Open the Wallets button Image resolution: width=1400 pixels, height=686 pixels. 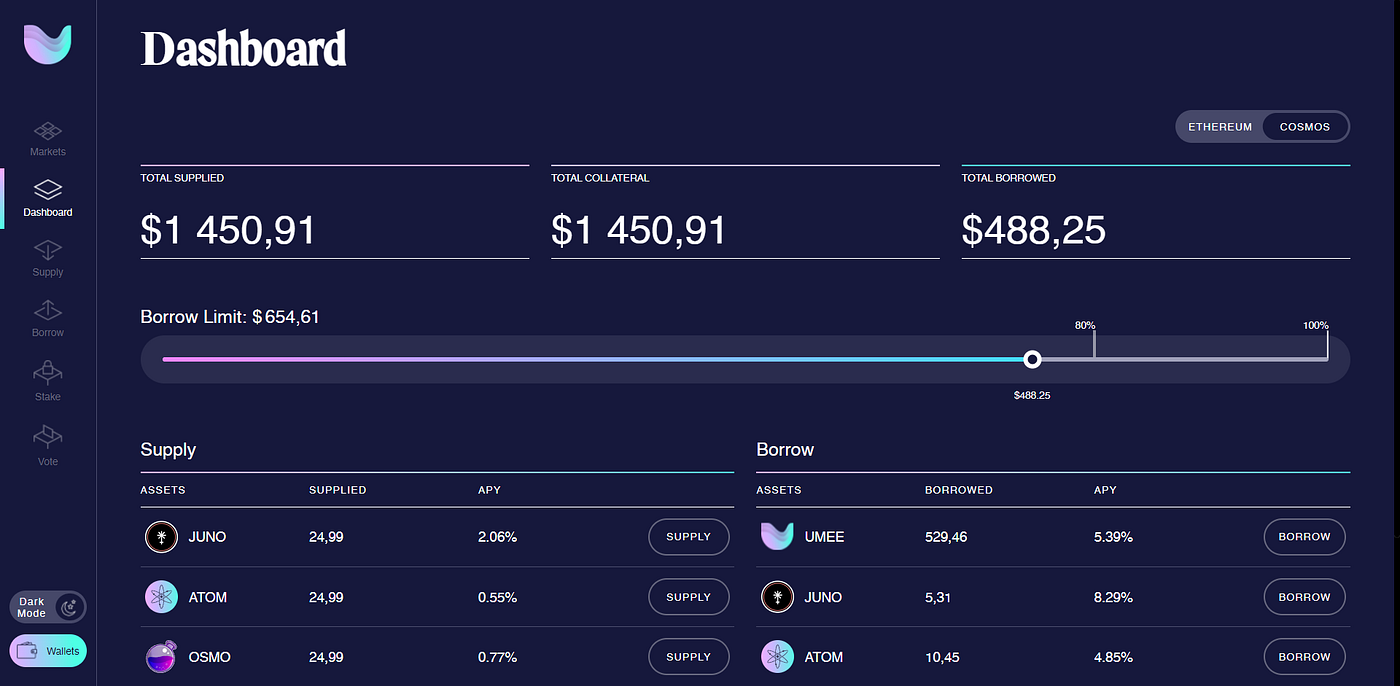(48, 651)
